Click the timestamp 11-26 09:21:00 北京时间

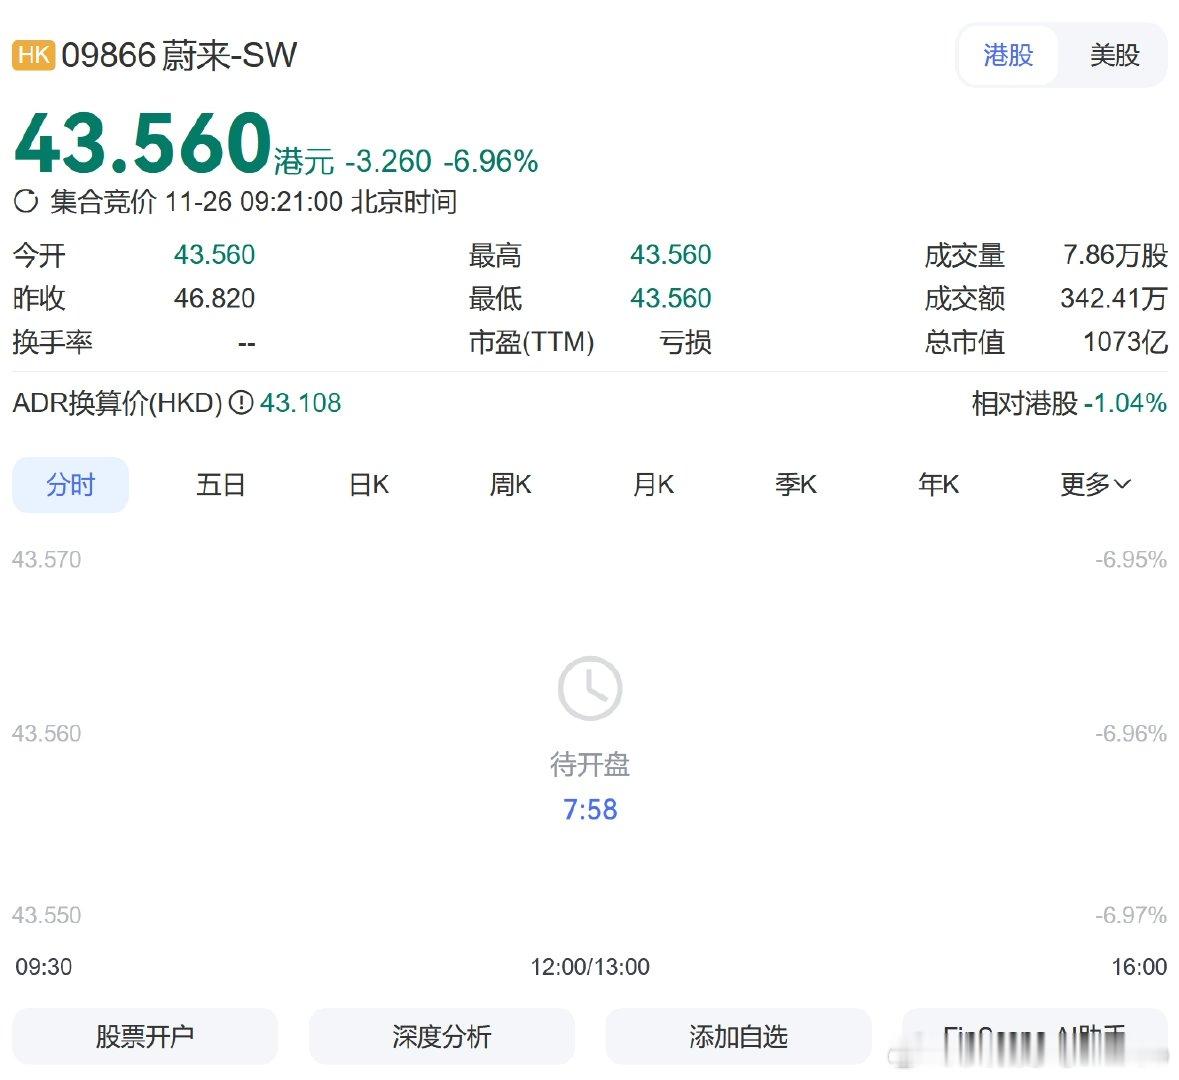click(x=311, y=202)
